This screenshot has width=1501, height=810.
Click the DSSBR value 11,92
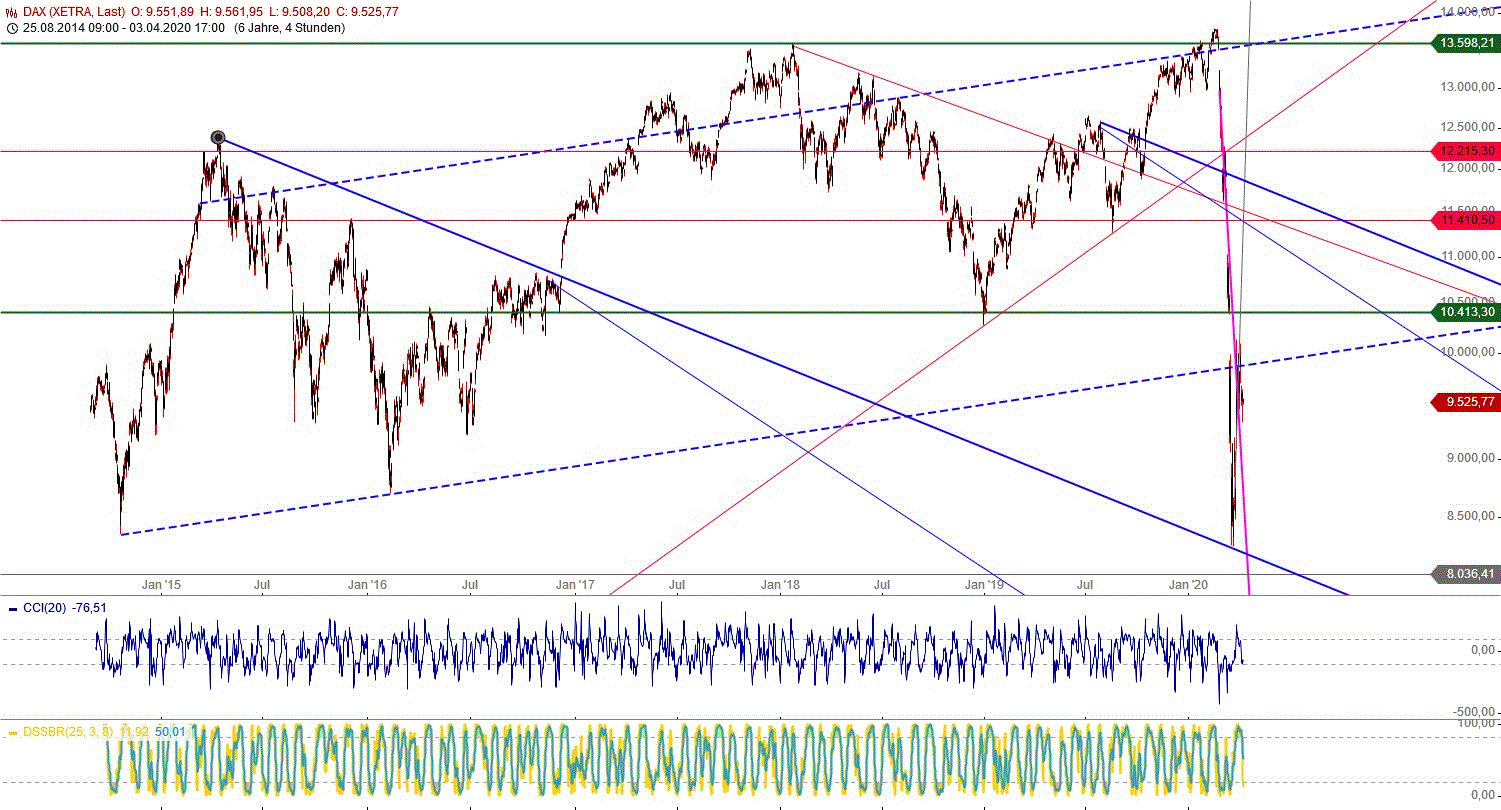[136, 733]
